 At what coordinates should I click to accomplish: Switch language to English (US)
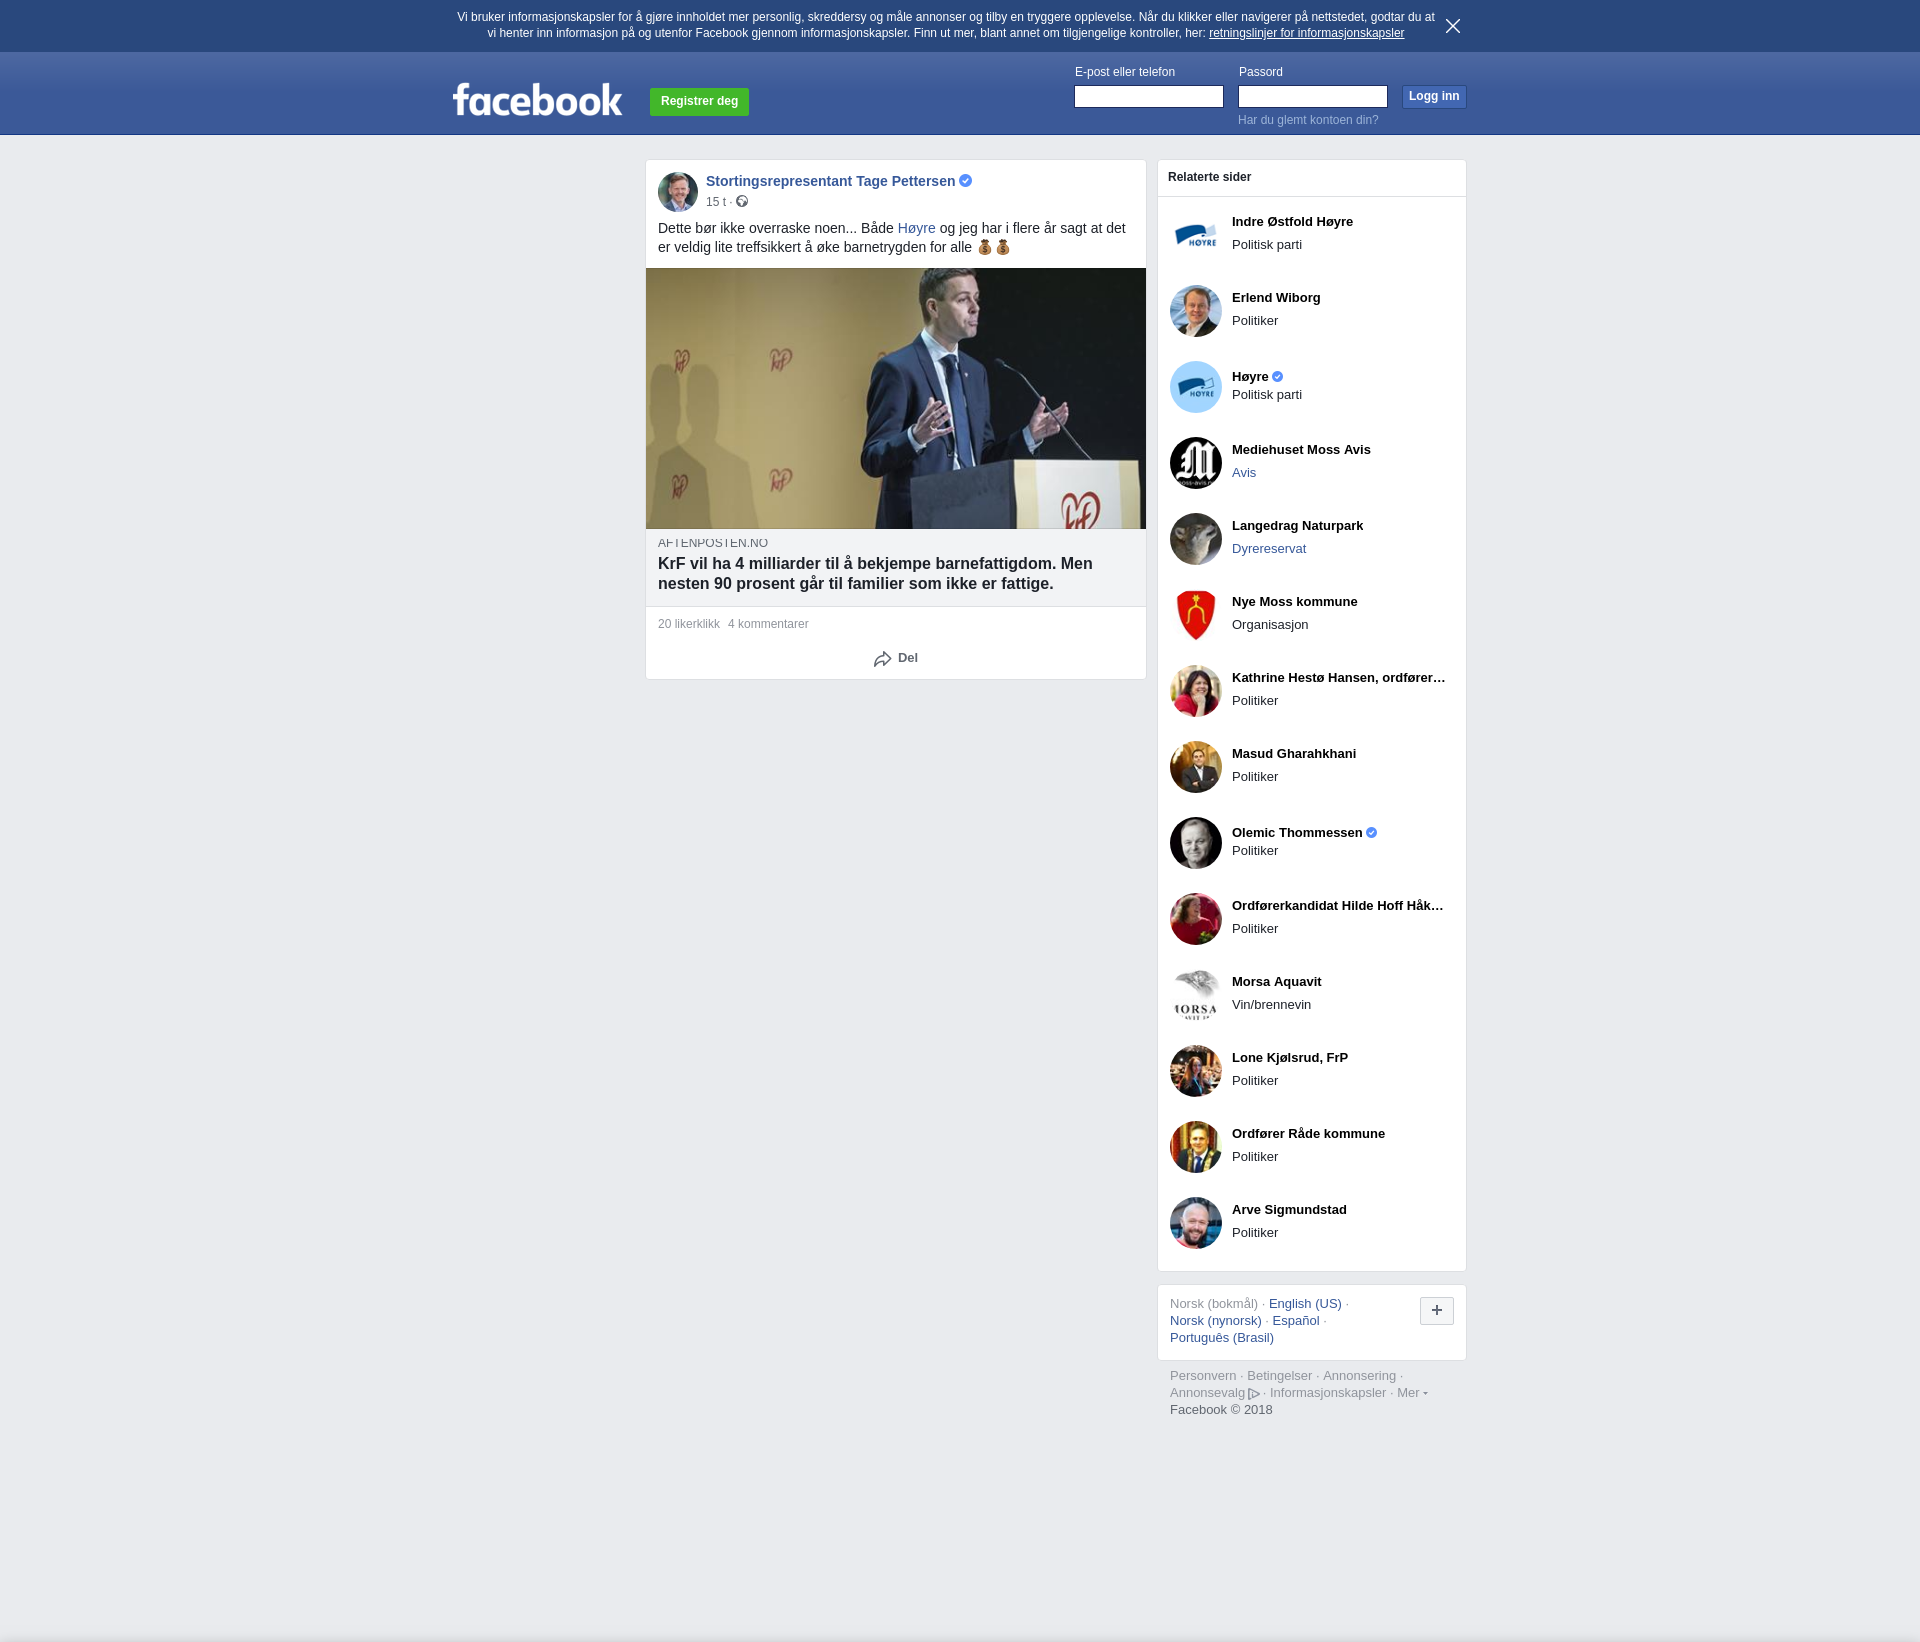click(x=1304, y=1304)
